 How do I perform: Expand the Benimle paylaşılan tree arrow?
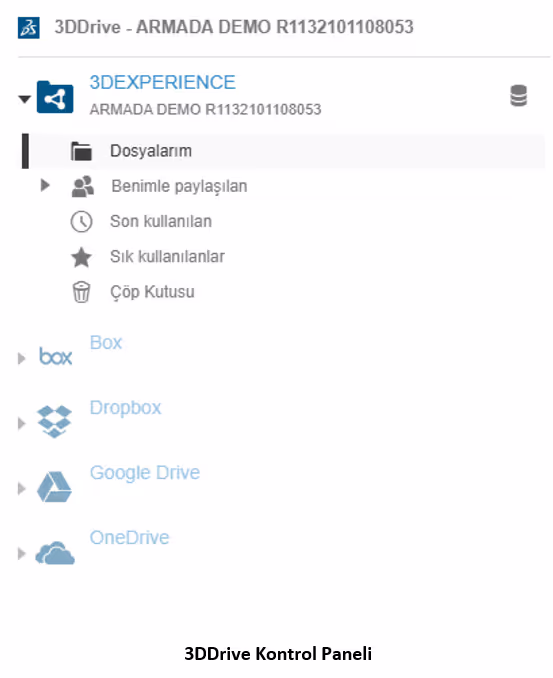tap(45, 185)
